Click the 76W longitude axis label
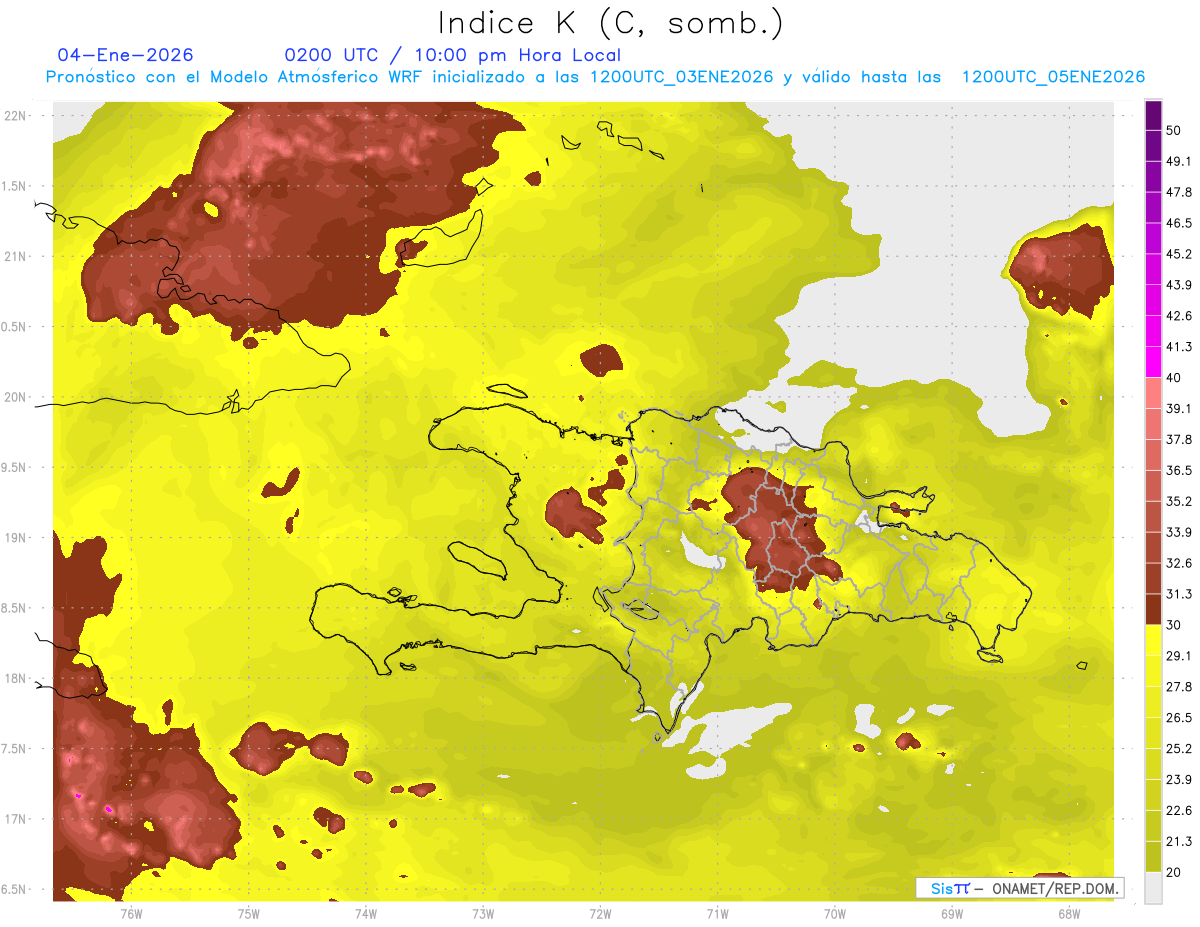 (131, 914)
